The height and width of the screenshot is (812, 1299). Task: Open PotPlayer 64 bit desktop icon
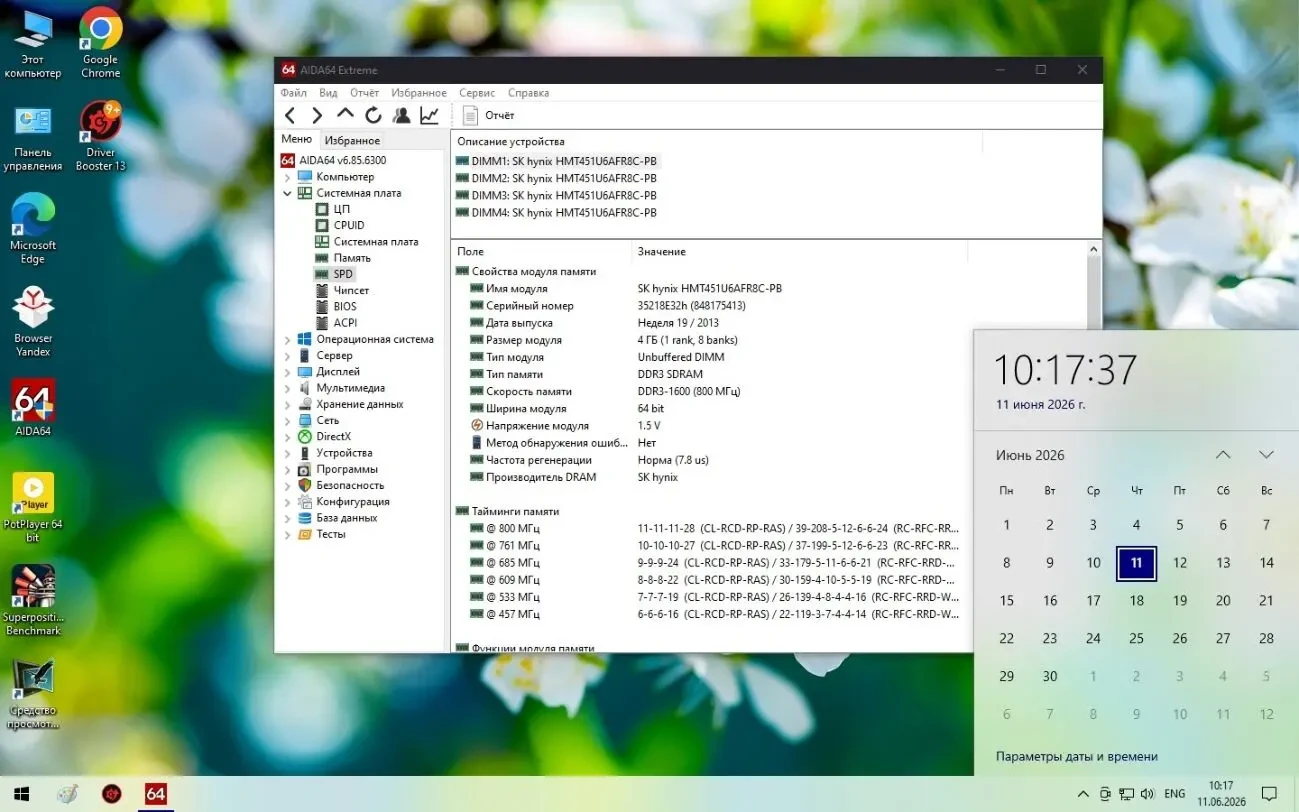click(33, 507)
